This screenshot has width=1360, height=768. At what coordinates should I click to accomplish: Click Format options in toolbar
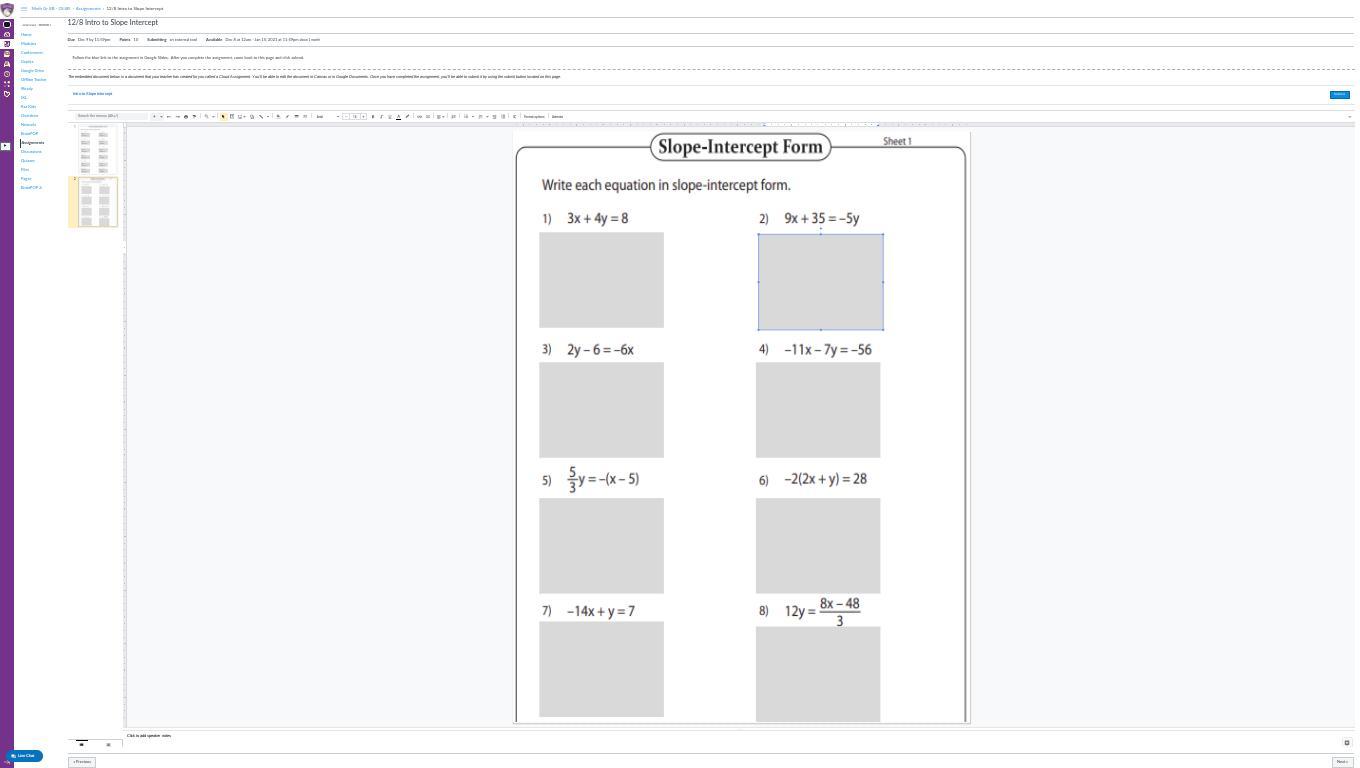coord(534,116)
